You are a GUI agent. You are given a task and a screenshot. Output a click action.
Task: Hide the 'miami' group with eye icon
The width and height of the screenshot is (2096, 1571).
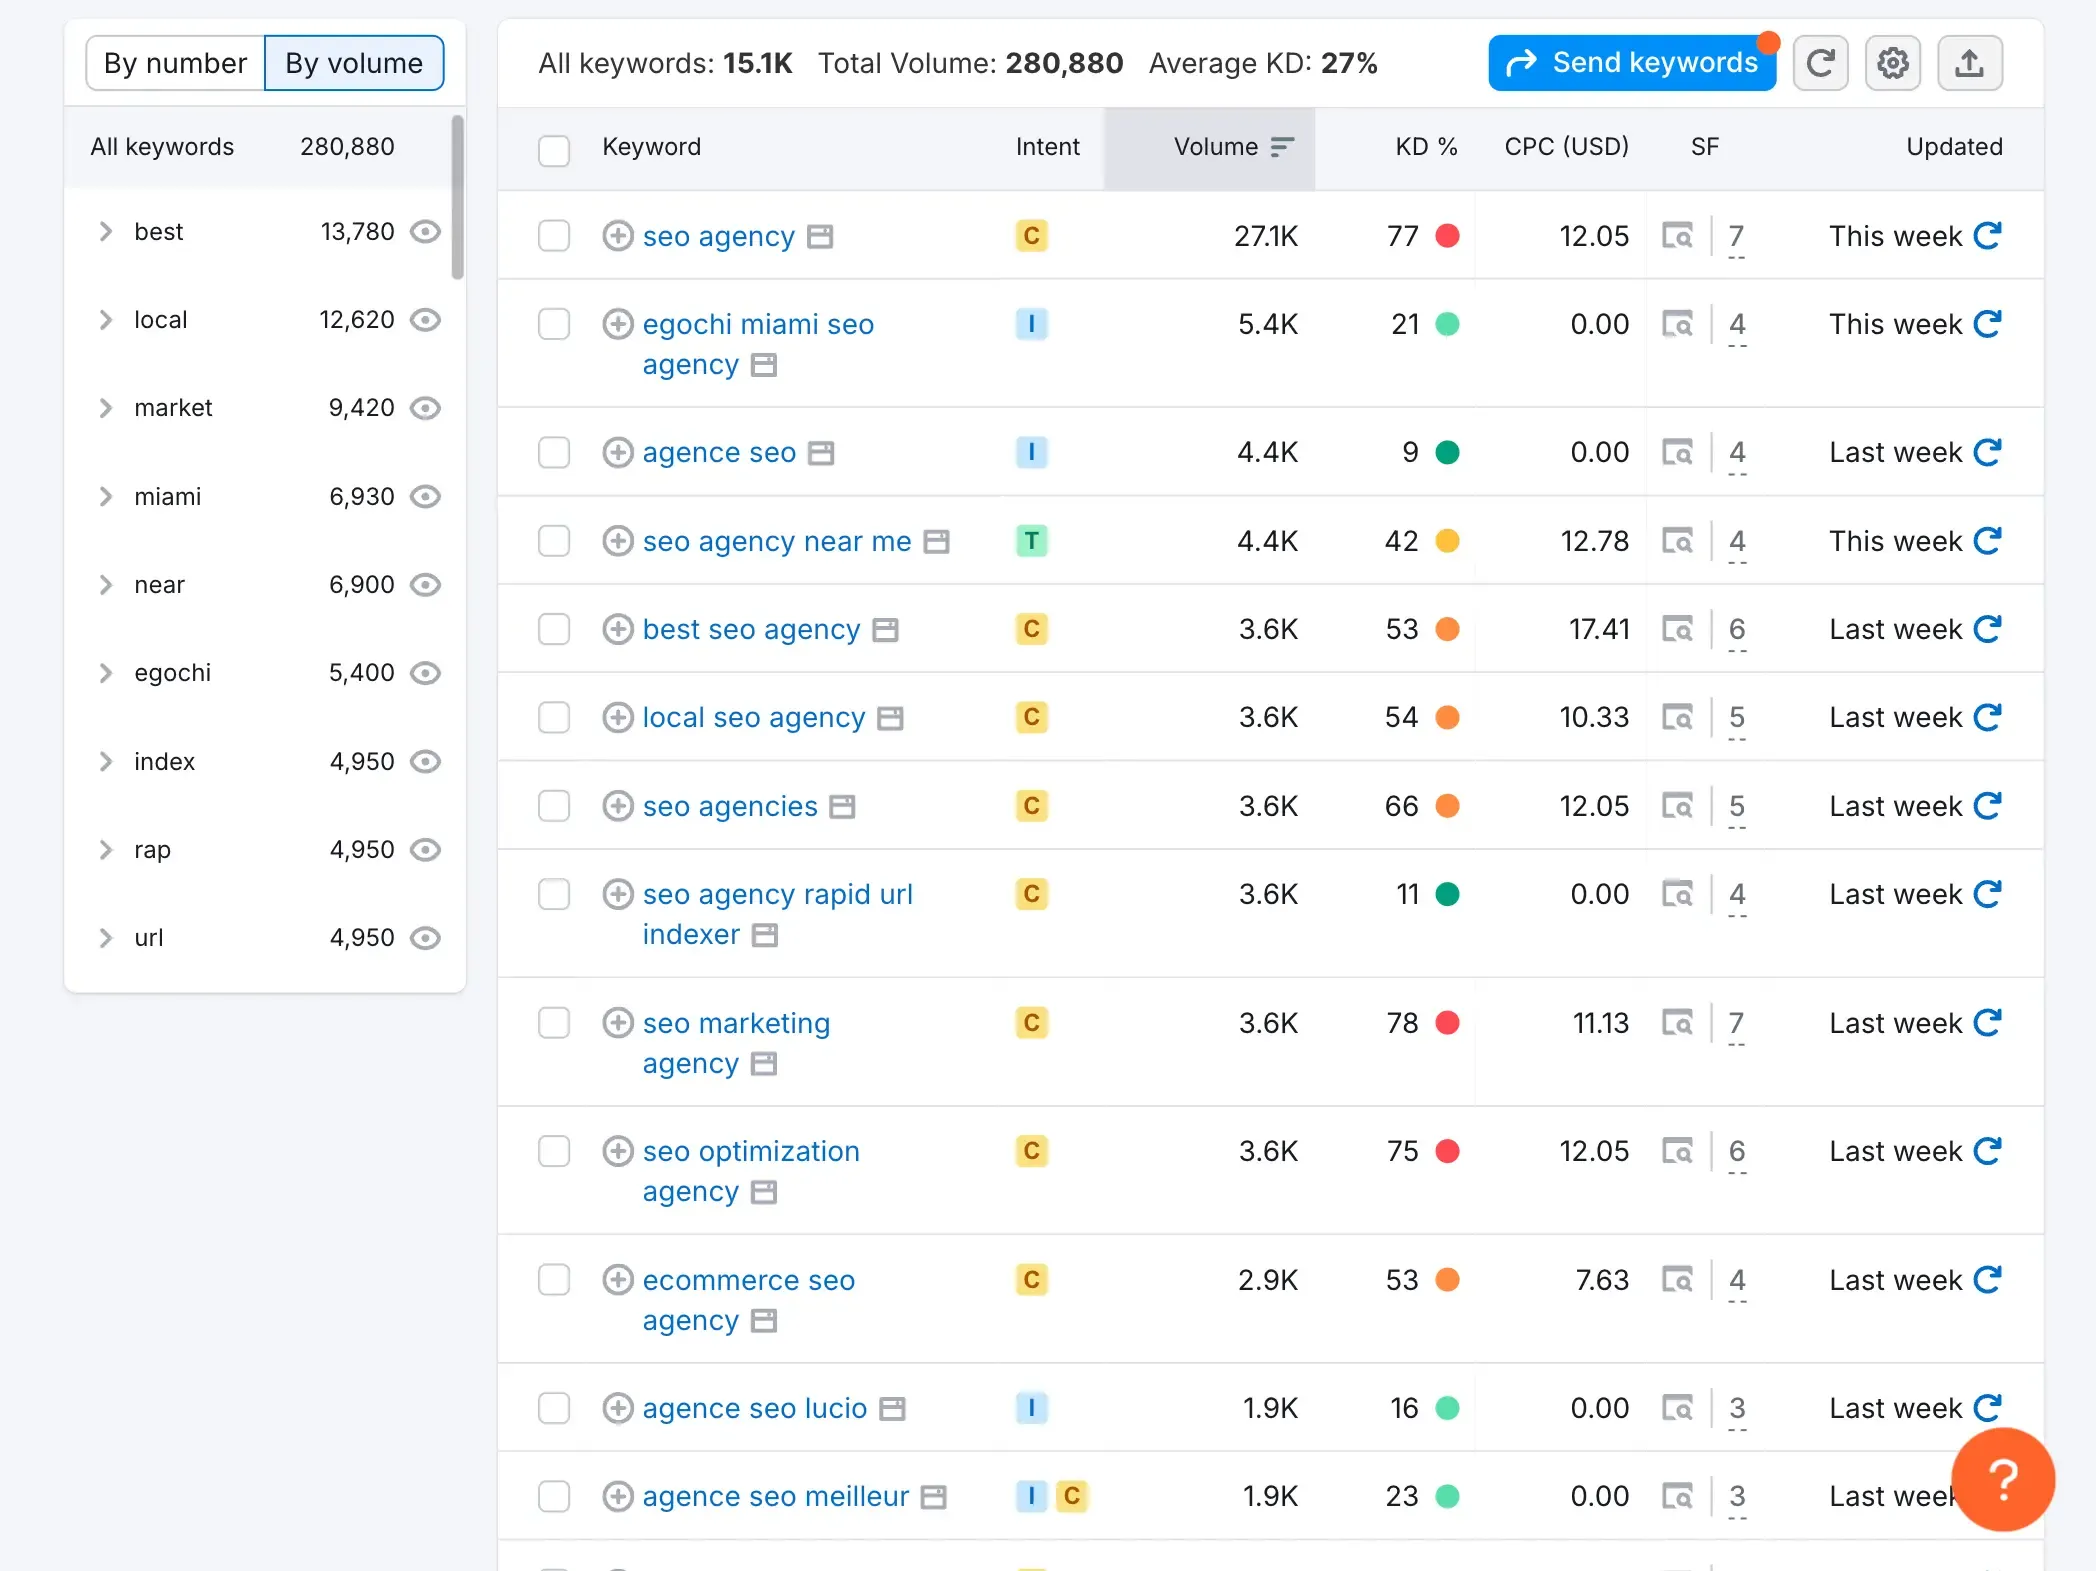pyautogui.click(x=426, y=497)
